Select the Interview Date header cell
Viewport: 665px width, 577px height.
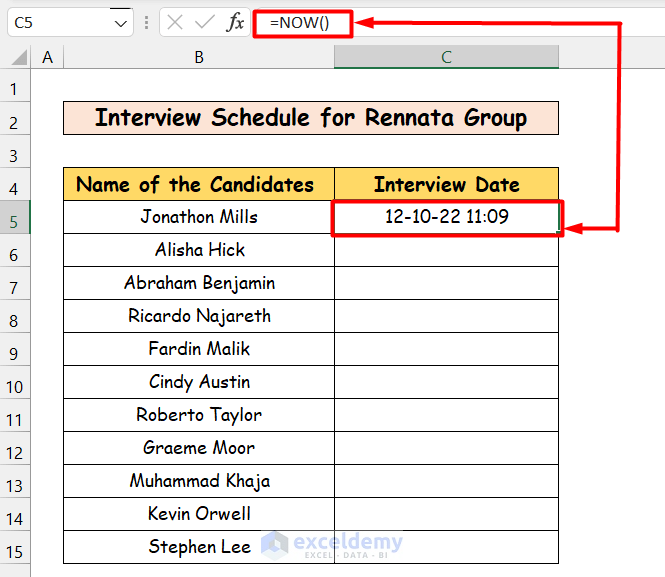[446, 184]
